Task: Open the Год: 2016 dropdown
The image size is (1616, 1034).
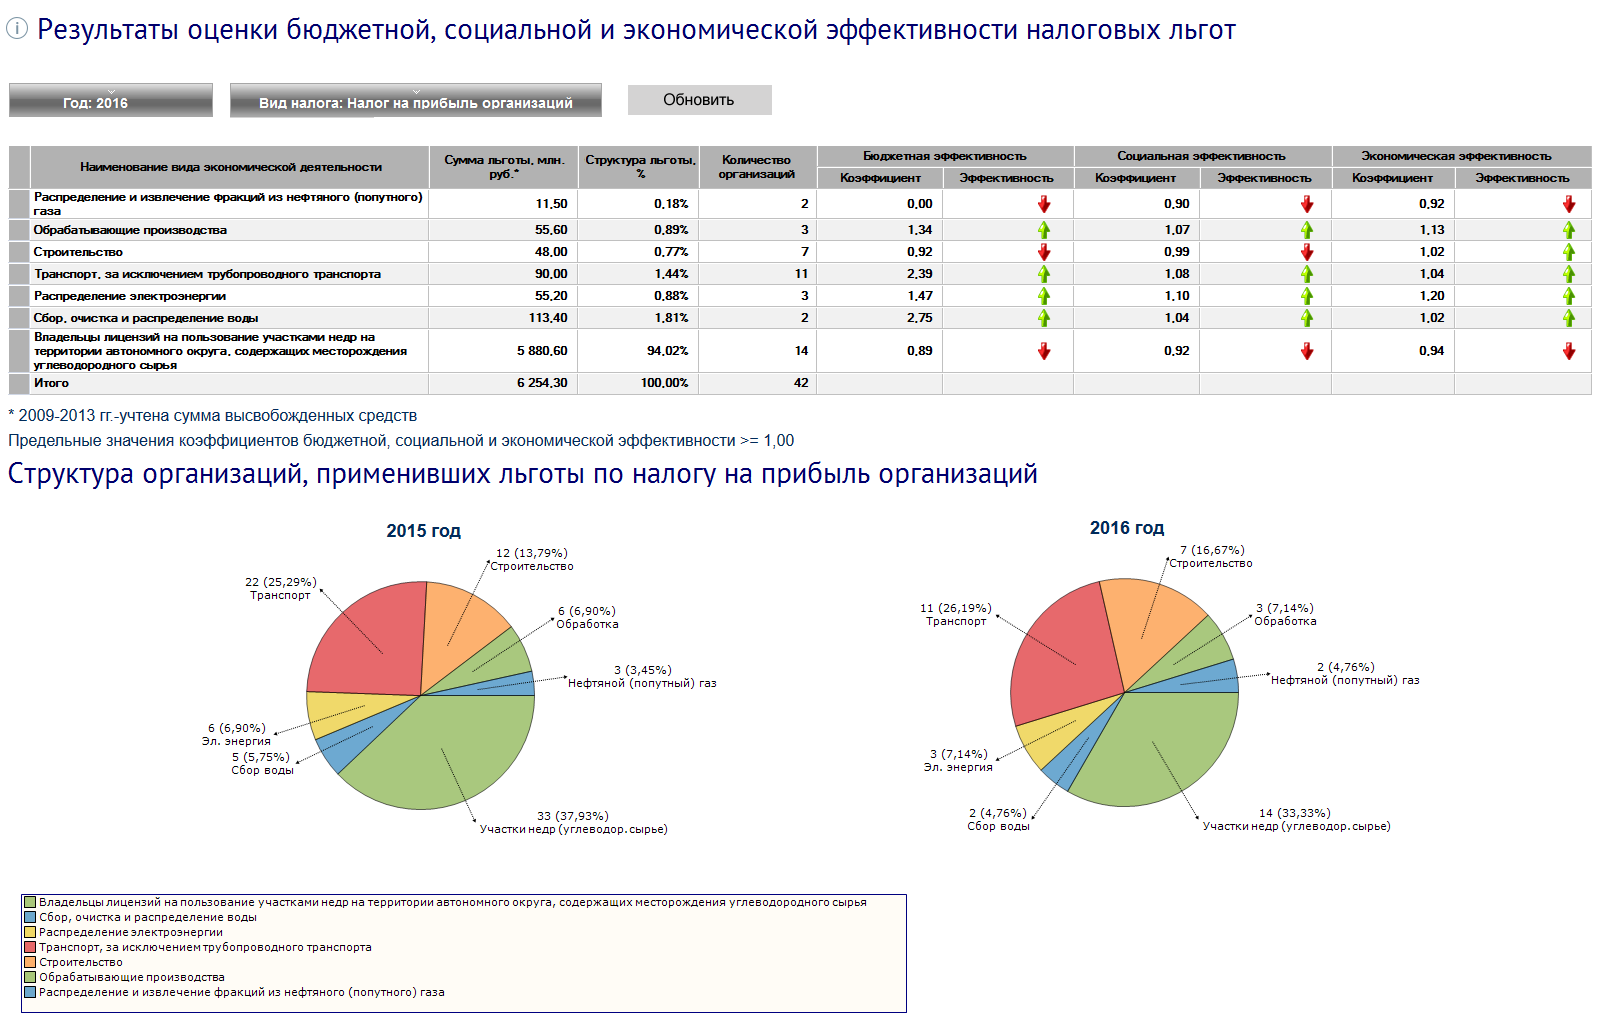Action: 111,100
